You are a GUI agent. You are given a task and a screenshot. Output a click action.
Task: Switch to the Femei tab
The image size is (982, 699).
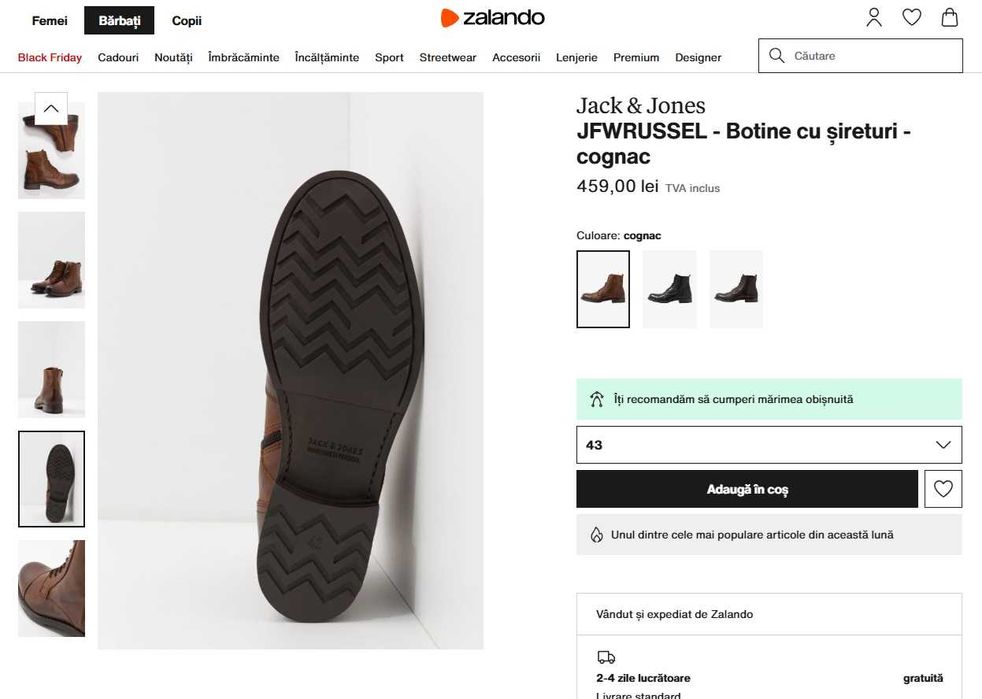pos(50,20)
